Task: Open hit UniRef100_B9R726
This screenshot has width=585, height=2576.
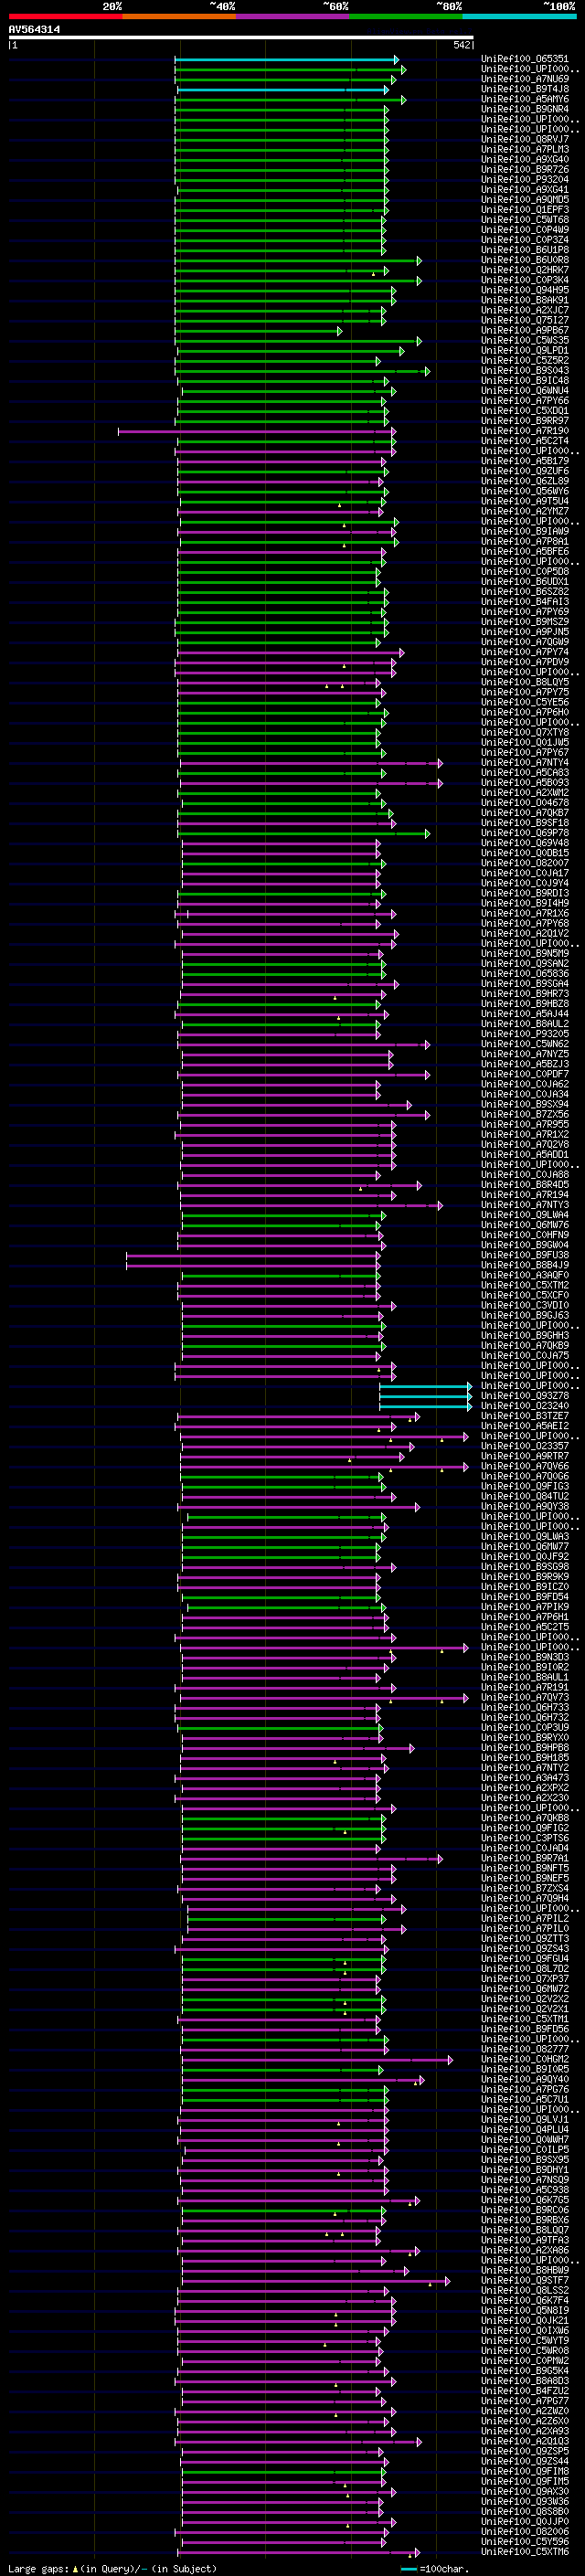Action: click(x=525, y=169)
